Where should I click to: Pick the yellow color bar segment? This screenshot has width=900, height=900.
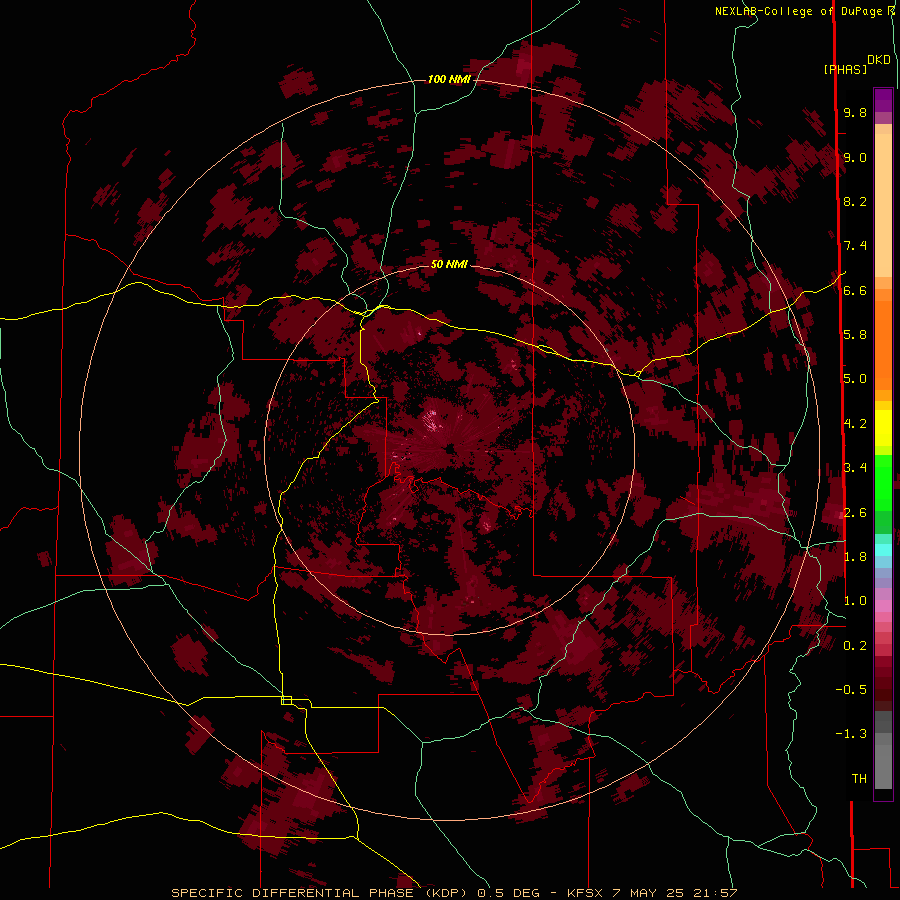(x=883, y=428)
